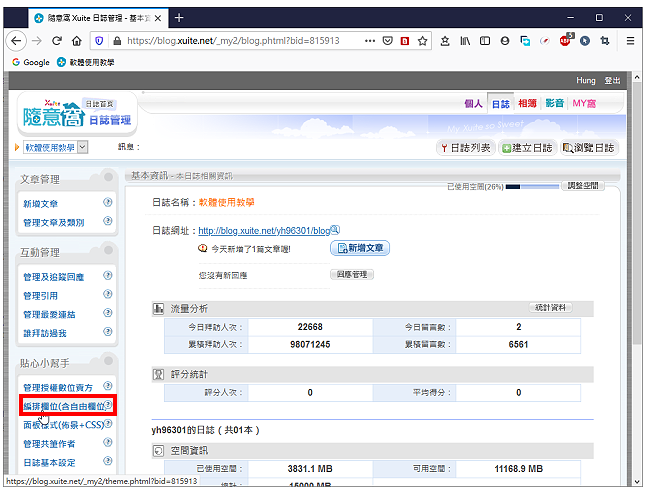Switch to the 影音 tab
Screen dimensions: 652x495
pyautogui.click(x=555, y=103)
